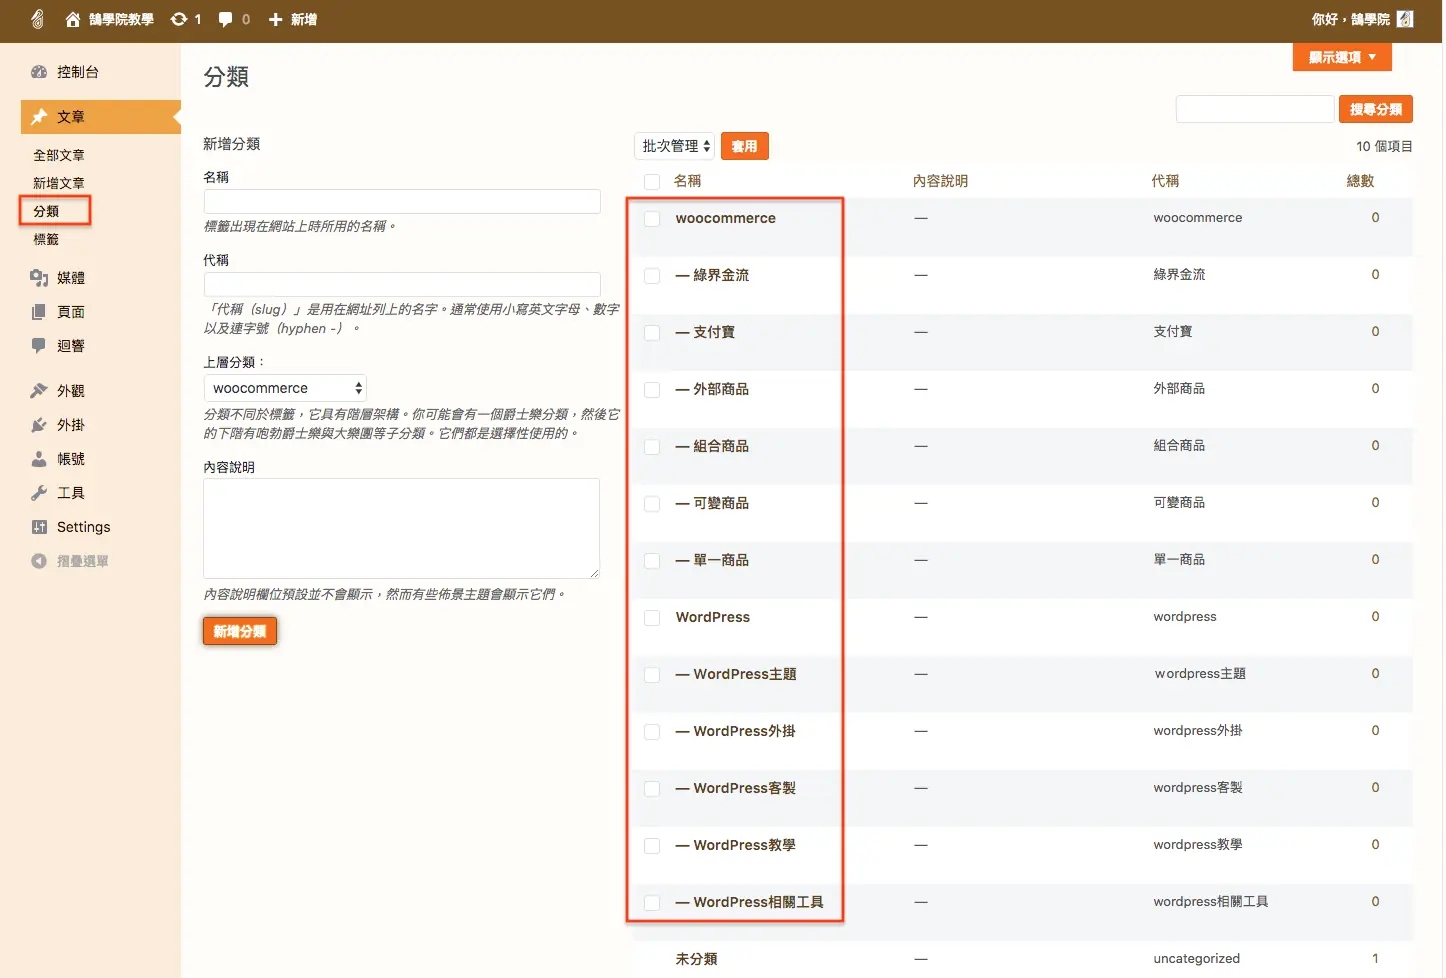1446x978 pixels.
Task: Click the category search input box
Action: pyautogui.click(x=1255, y=109)
